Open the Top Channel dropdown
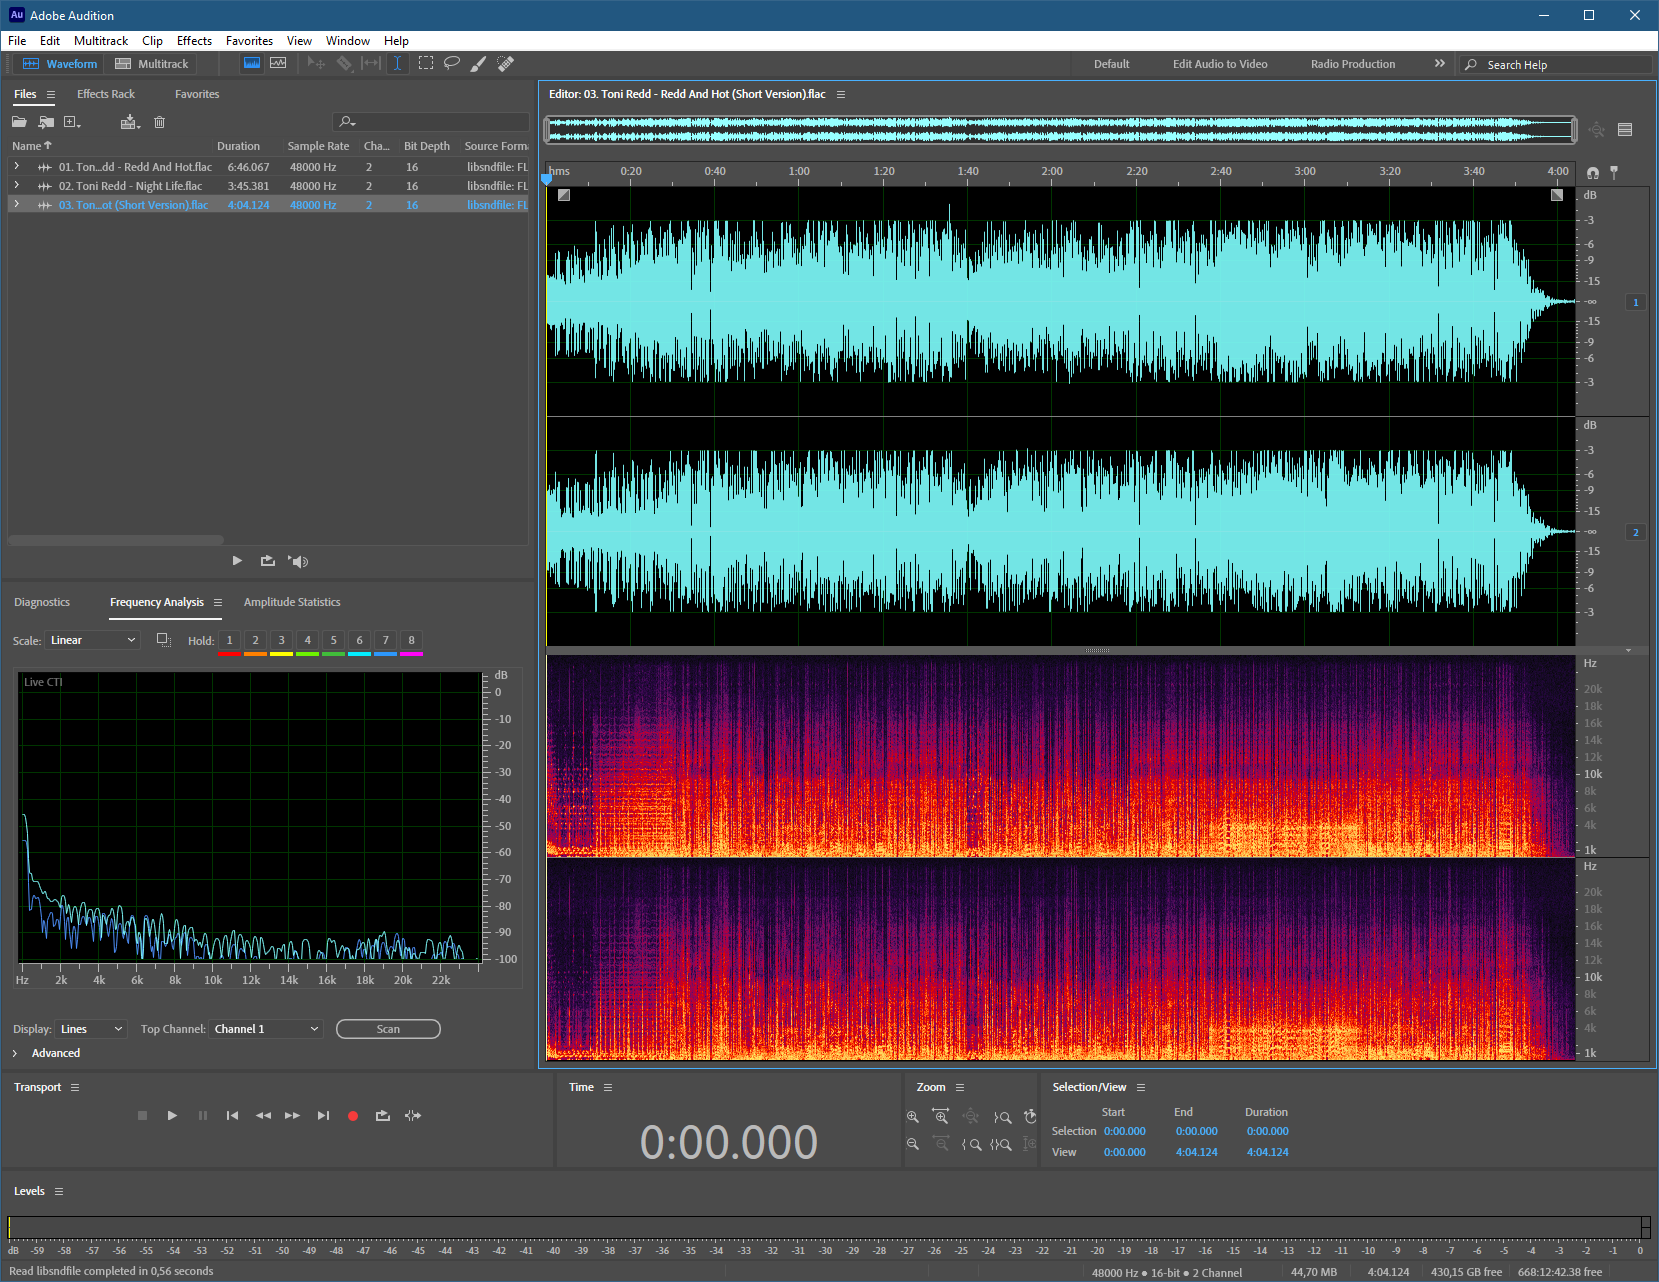1659x1282 pixels. tap(266, 1029)
